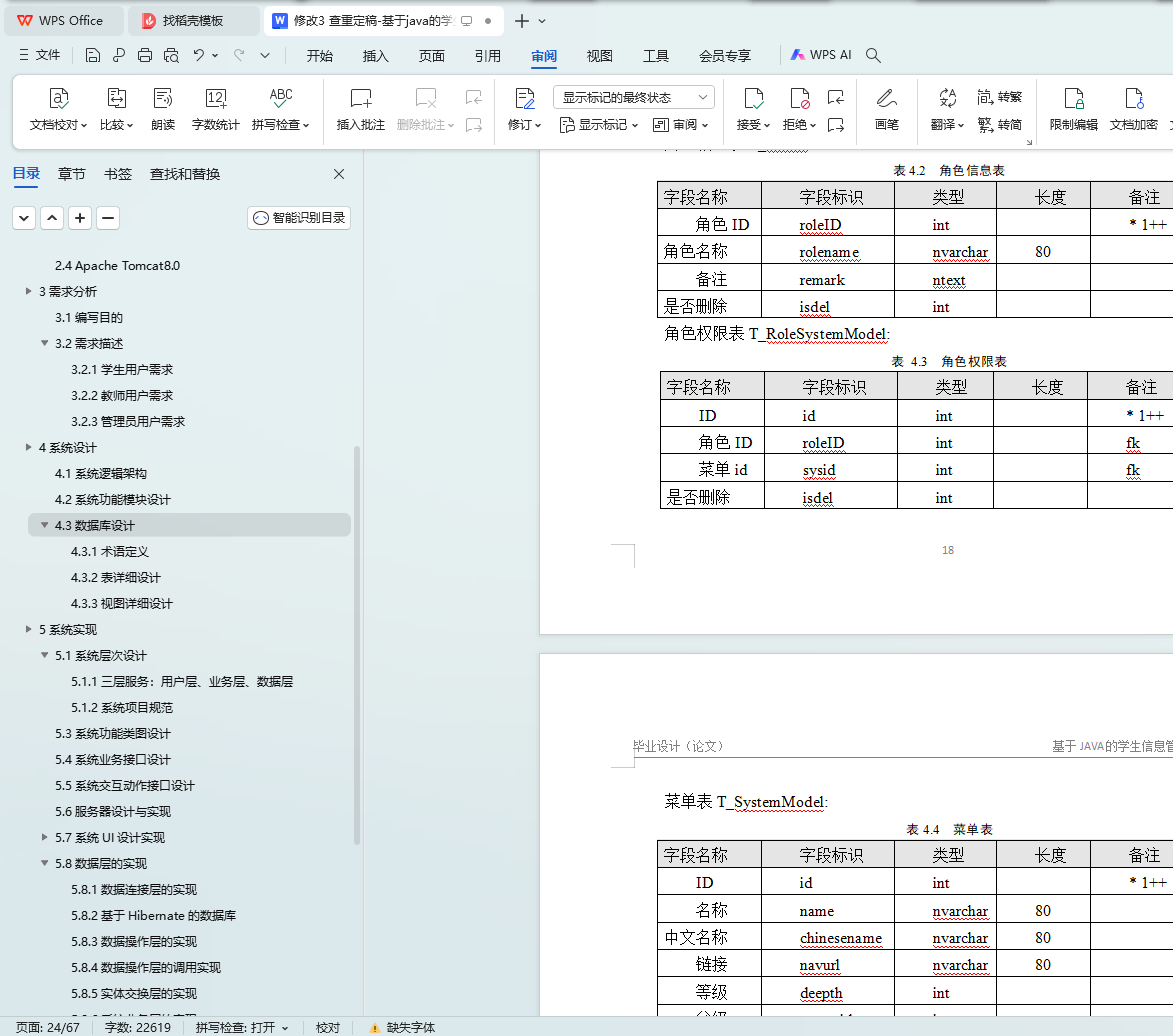Click 字数: 22619 in status bar
This screenshot has height=1036, width=1173.
[x=138, y=1028]
